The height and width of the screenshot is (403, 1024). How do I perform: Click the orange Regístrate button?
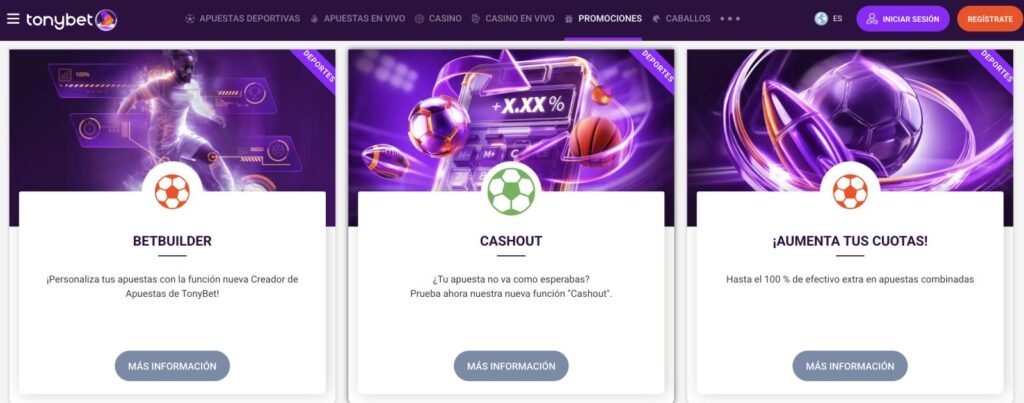point(990,19)
